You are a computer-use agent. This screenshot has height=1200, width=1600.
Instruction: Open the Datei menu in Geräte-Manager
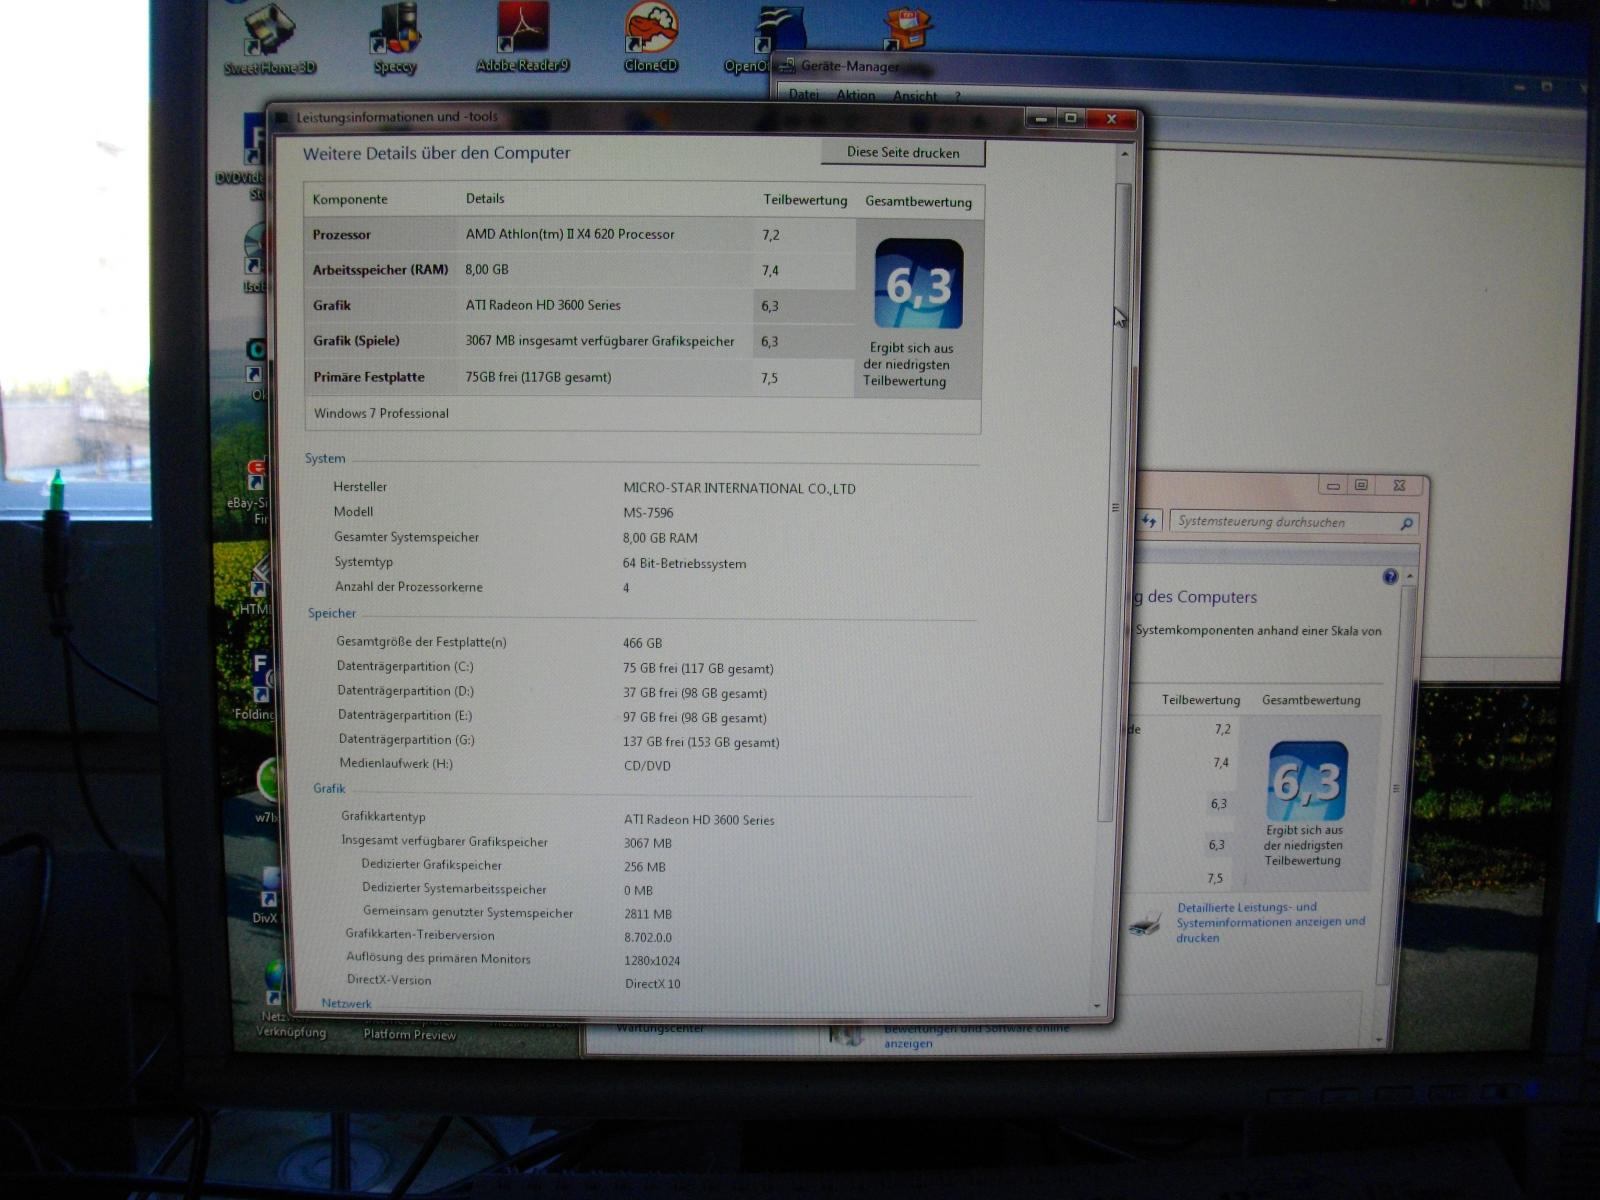804,95
